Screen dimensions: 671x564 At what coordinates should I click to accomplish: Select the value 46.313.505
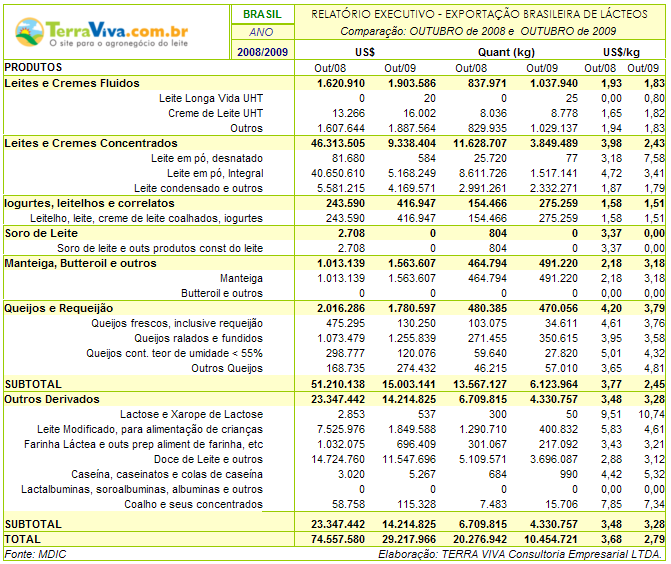(338, 143)
